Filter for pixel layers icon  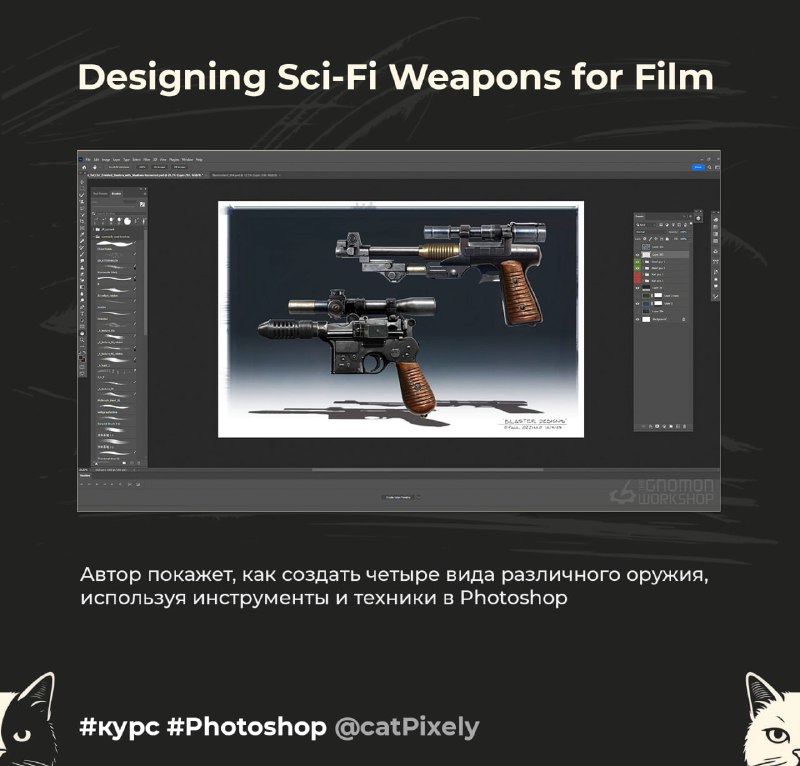click(x=661, y=225)
